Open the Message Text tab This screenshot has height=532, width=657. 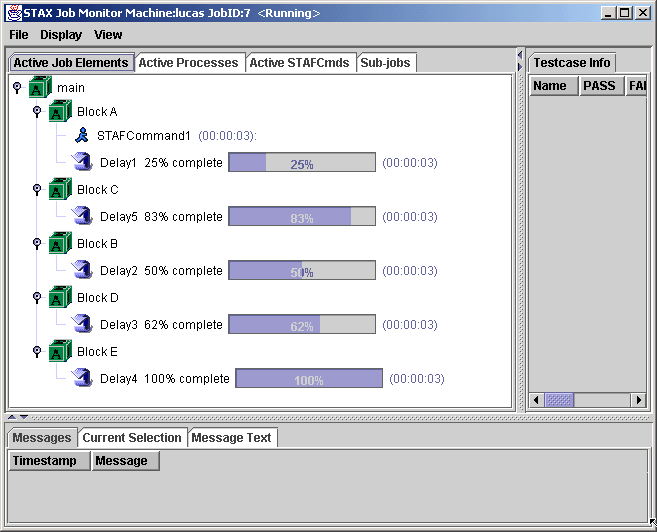pyautogui.click(x=231, y=437)
